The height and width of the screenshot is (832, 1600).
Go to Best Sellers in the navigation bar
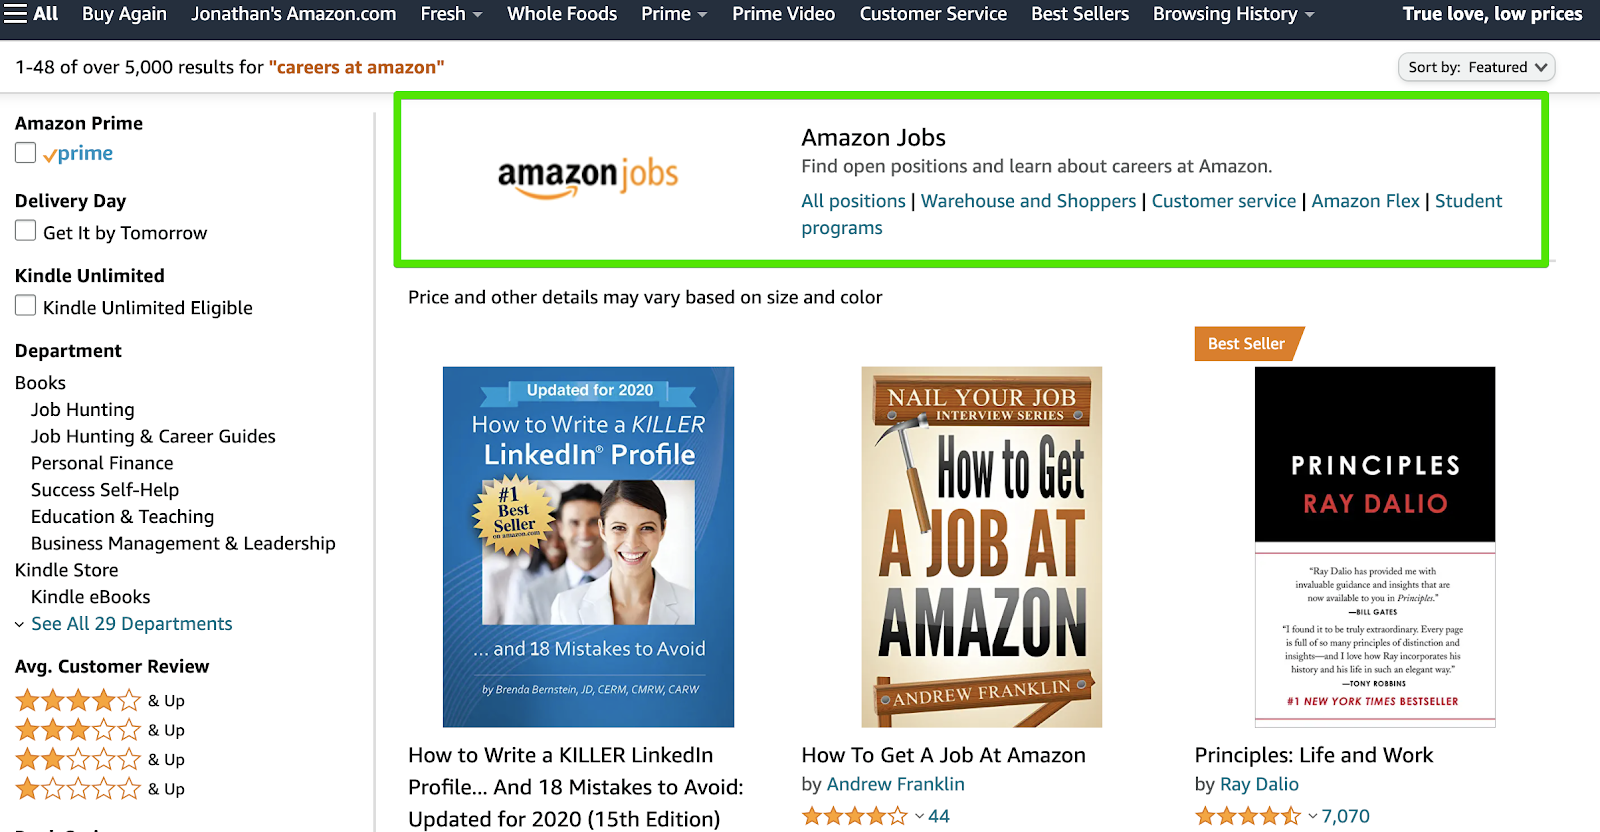pyautogui.click(x=1080, y=14)
